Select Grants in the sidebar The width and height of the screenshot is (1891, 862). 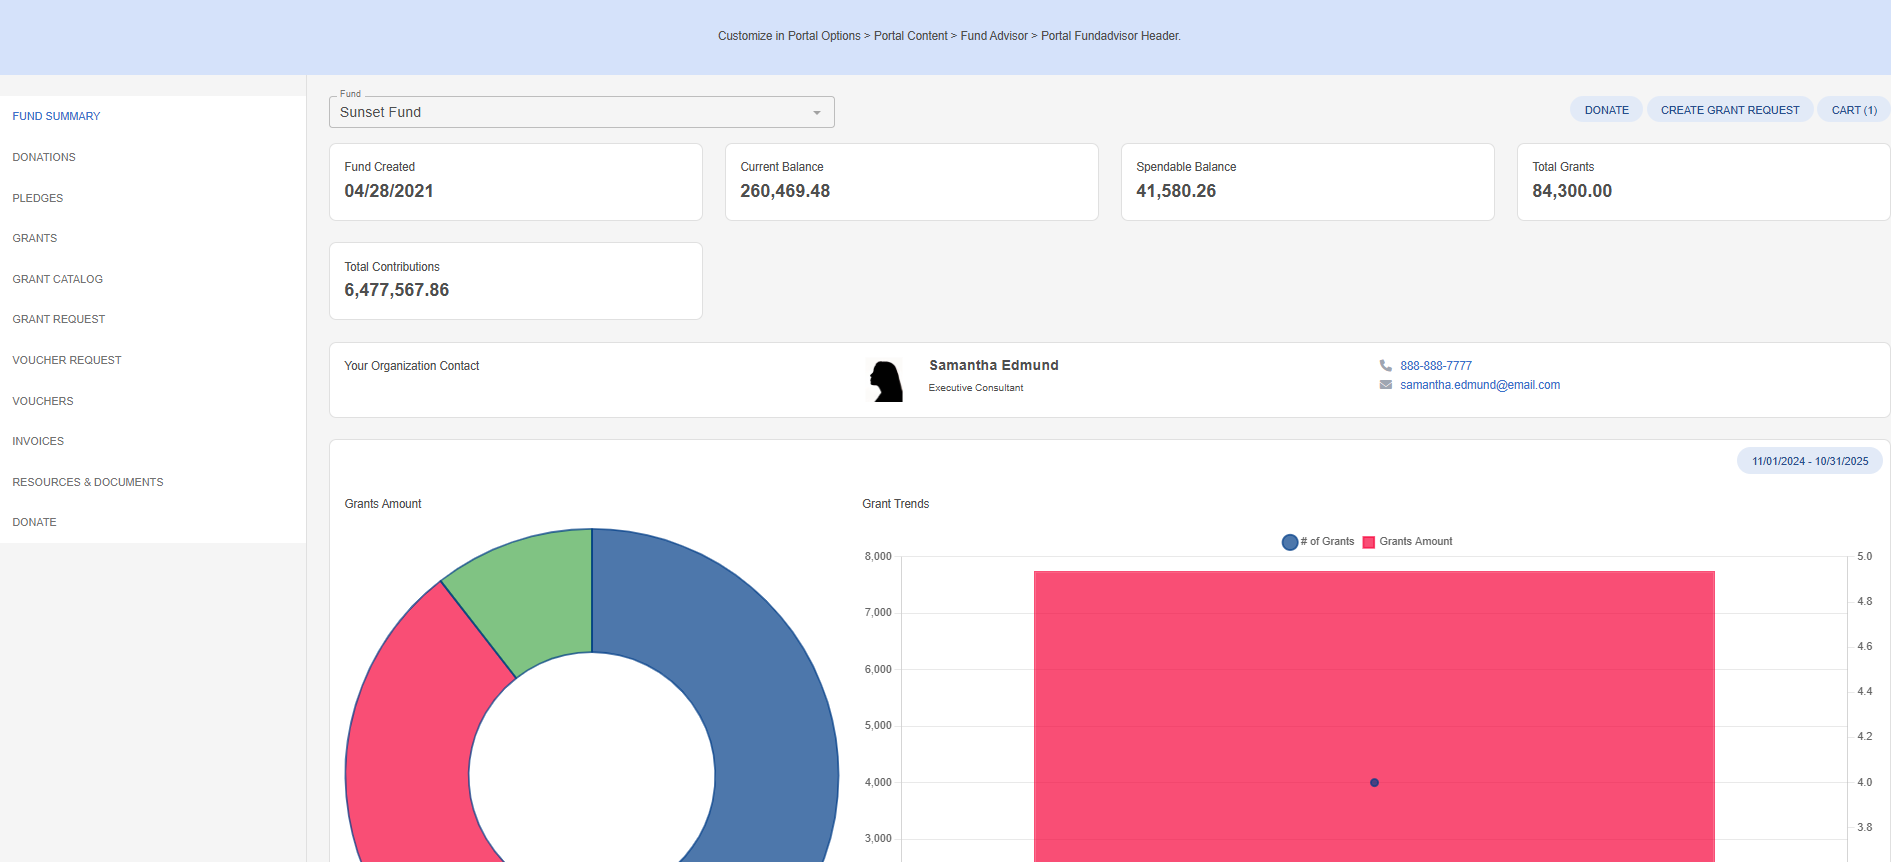[x=35, y=238]
